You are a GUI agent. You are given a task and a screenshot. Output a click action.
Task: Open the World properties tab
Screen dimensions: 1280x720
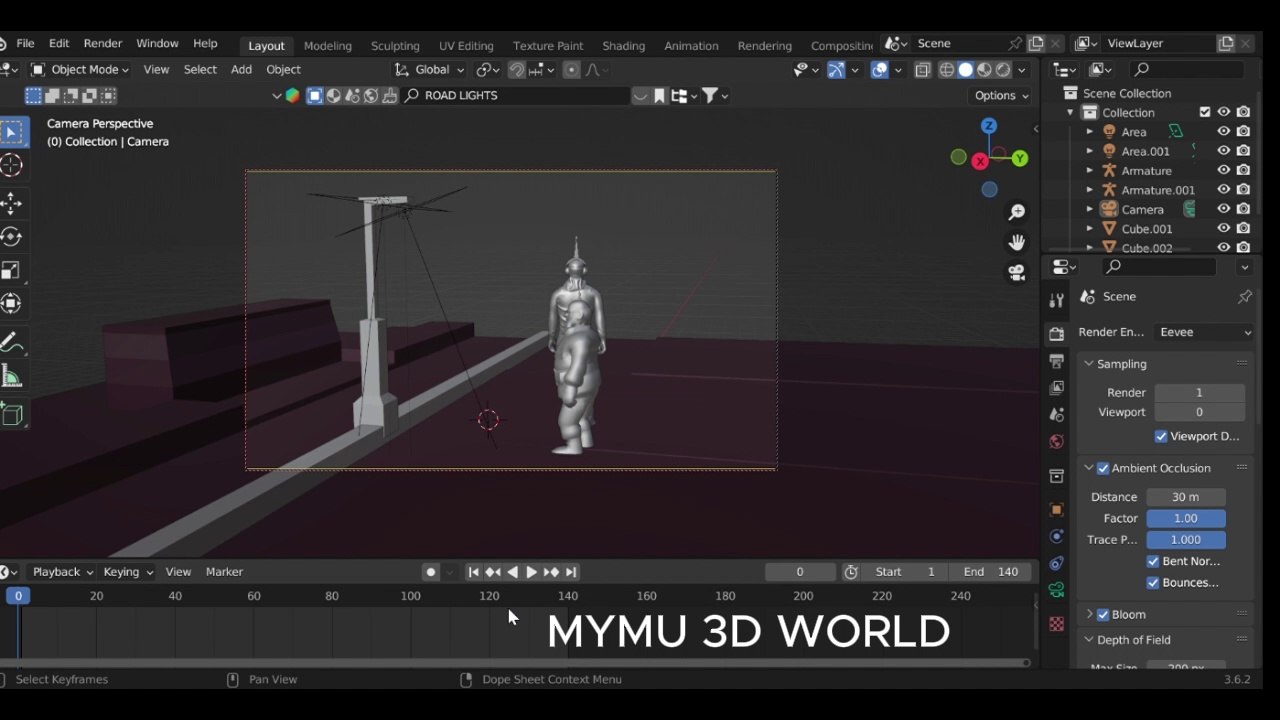pos(1057,441)
